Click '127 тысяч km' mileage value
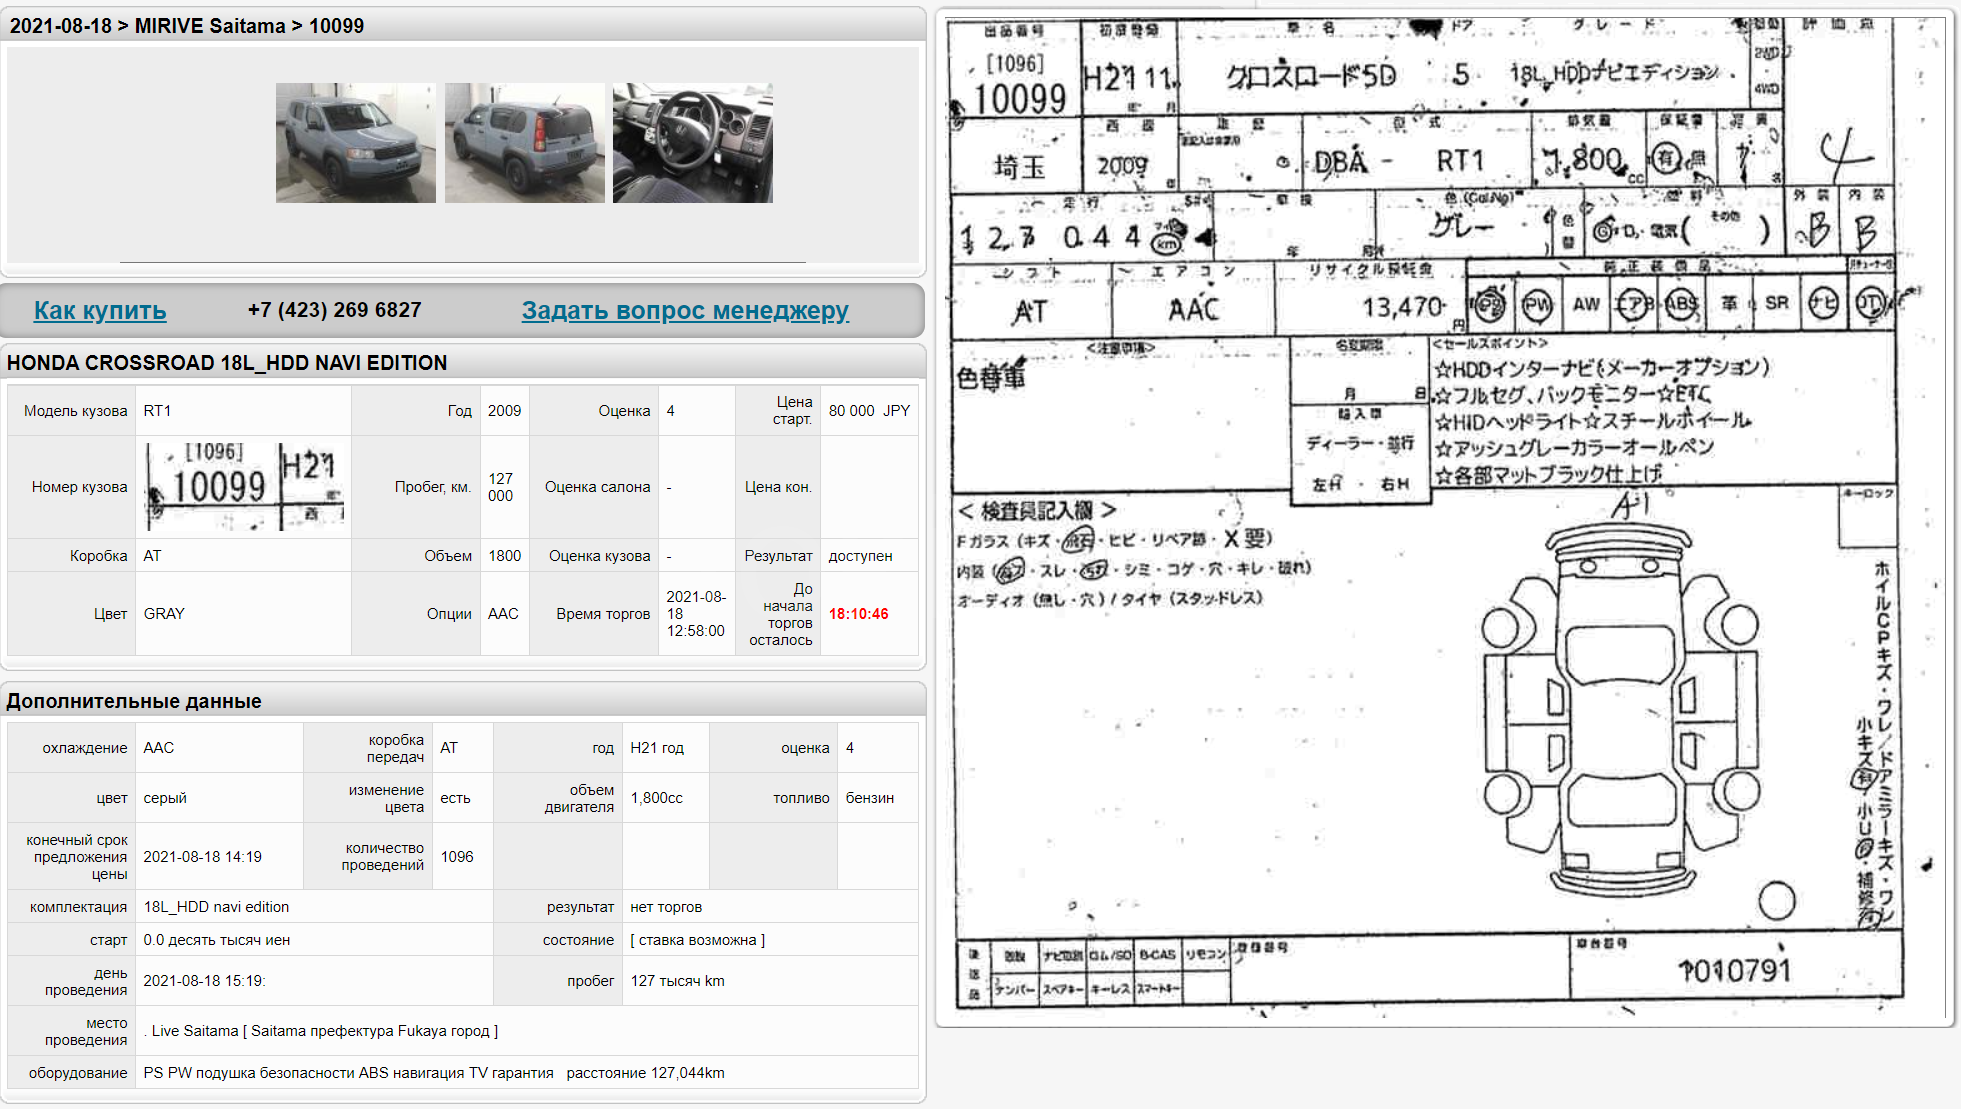 point(677,981)
